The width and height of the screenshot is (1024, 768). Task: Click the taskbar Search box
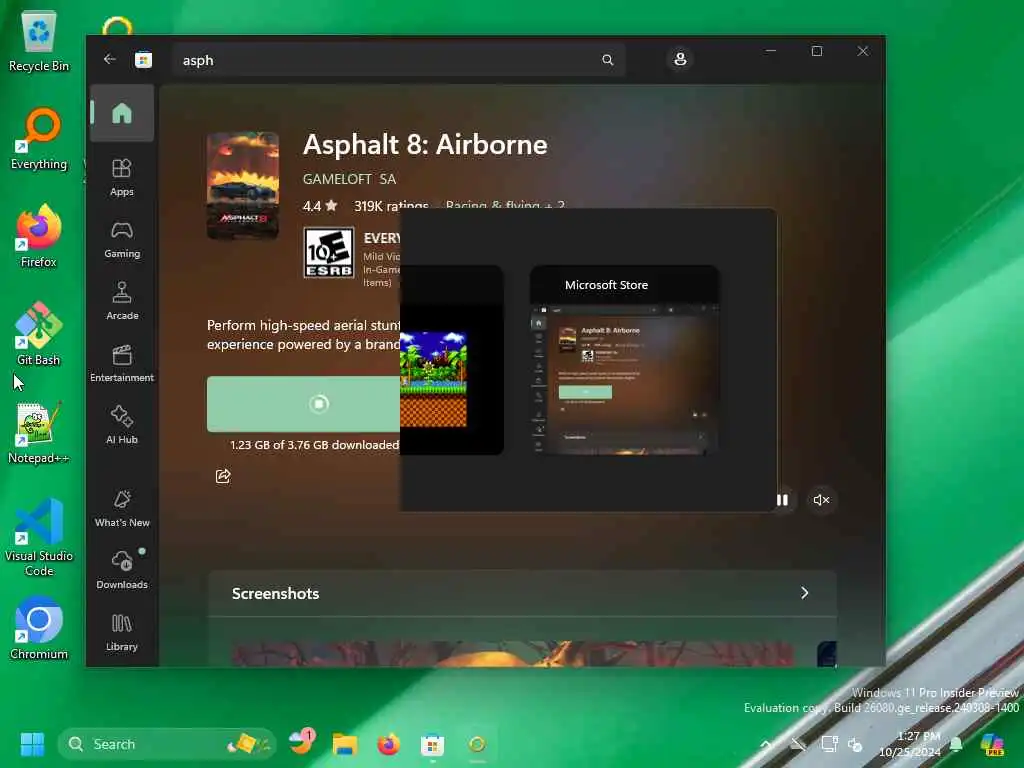point(167,744)
